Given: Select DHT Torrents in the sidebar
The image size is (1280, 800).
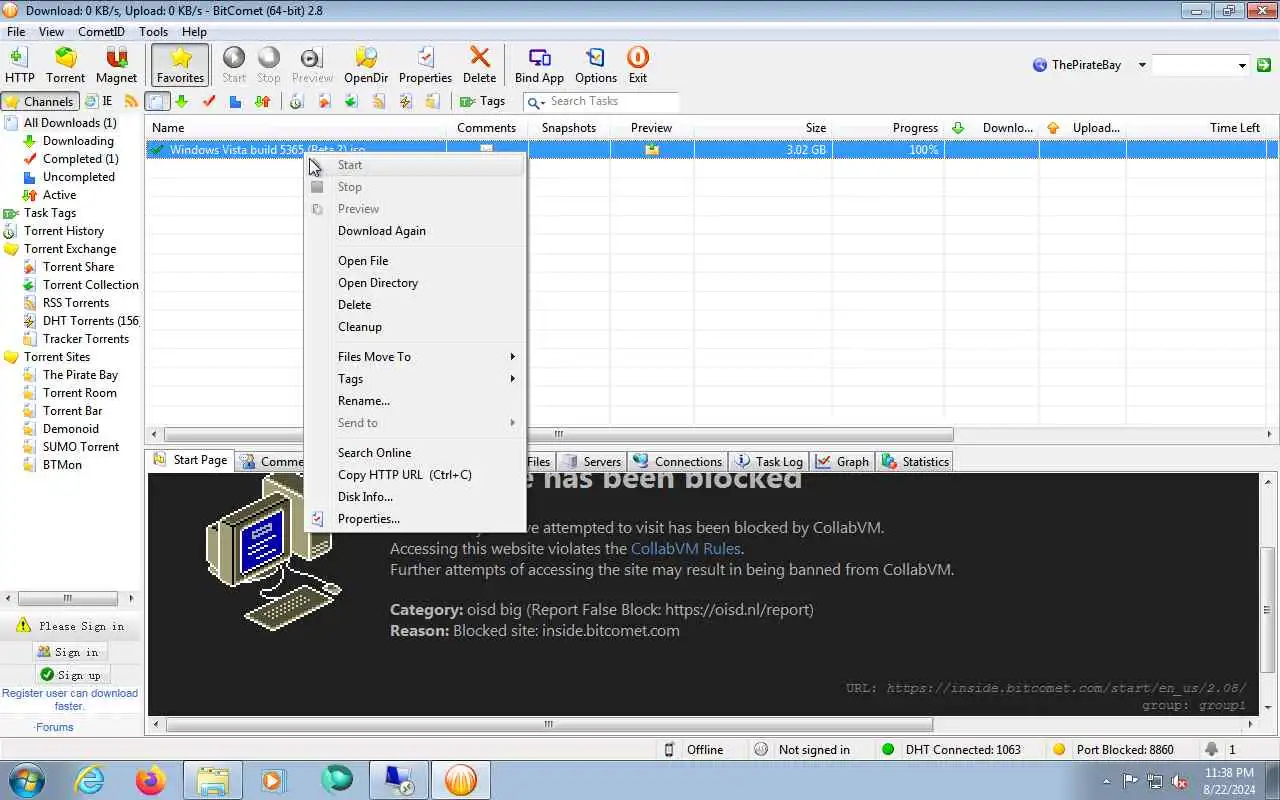Looking at the screenshot, I should pos(90,321).
